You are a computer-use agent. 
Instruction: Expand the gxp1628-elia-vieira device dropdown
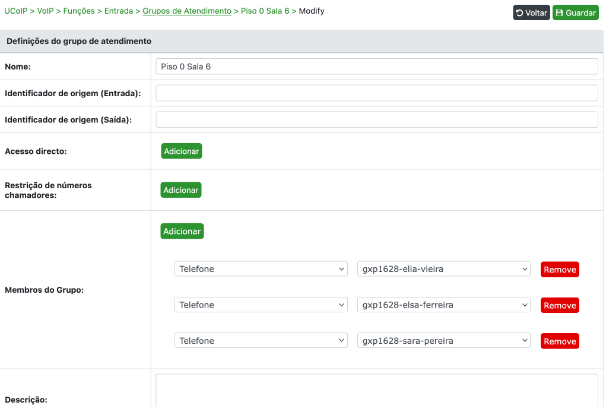point(444,269)
